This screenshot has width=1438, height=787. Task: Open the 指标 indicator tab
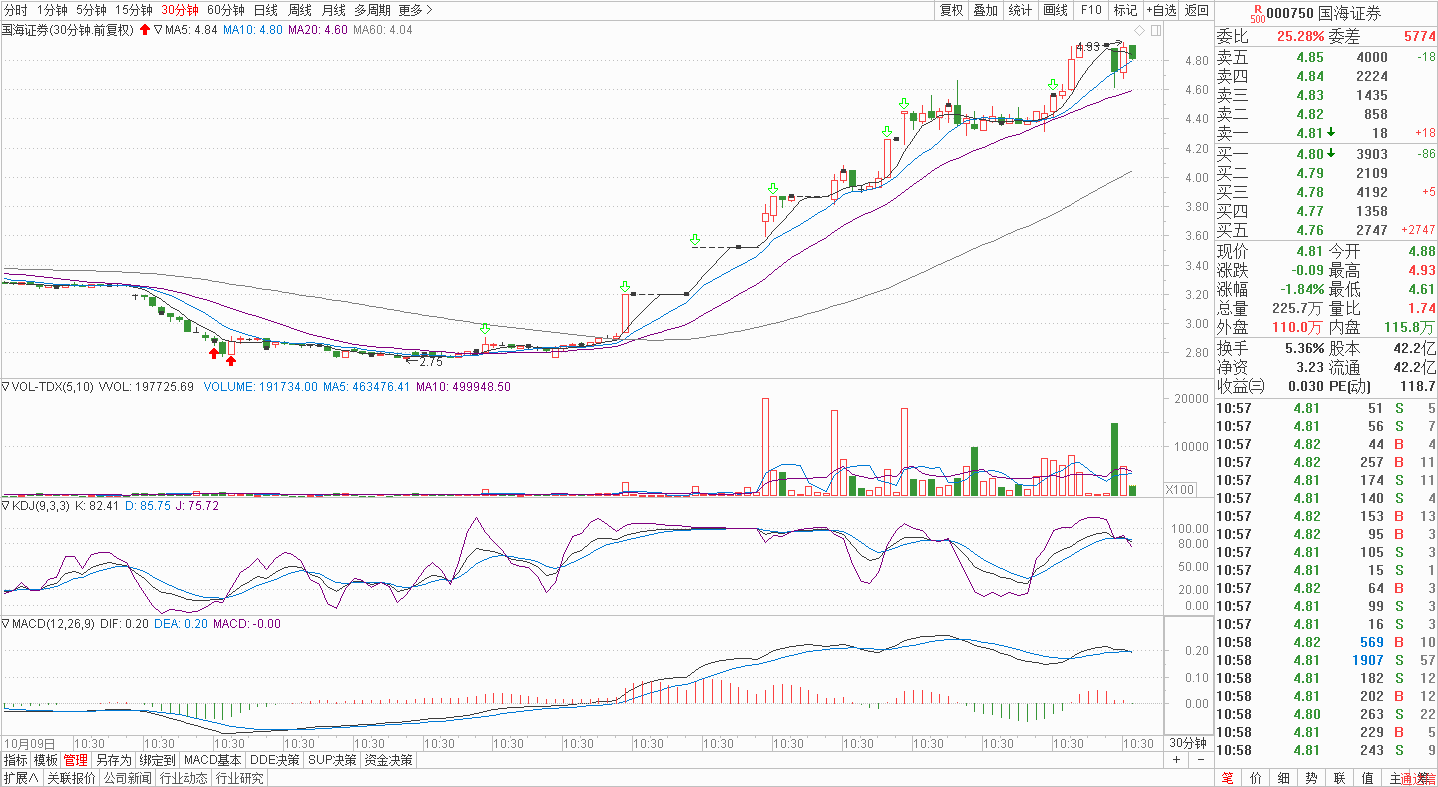(x=15, y=760)
